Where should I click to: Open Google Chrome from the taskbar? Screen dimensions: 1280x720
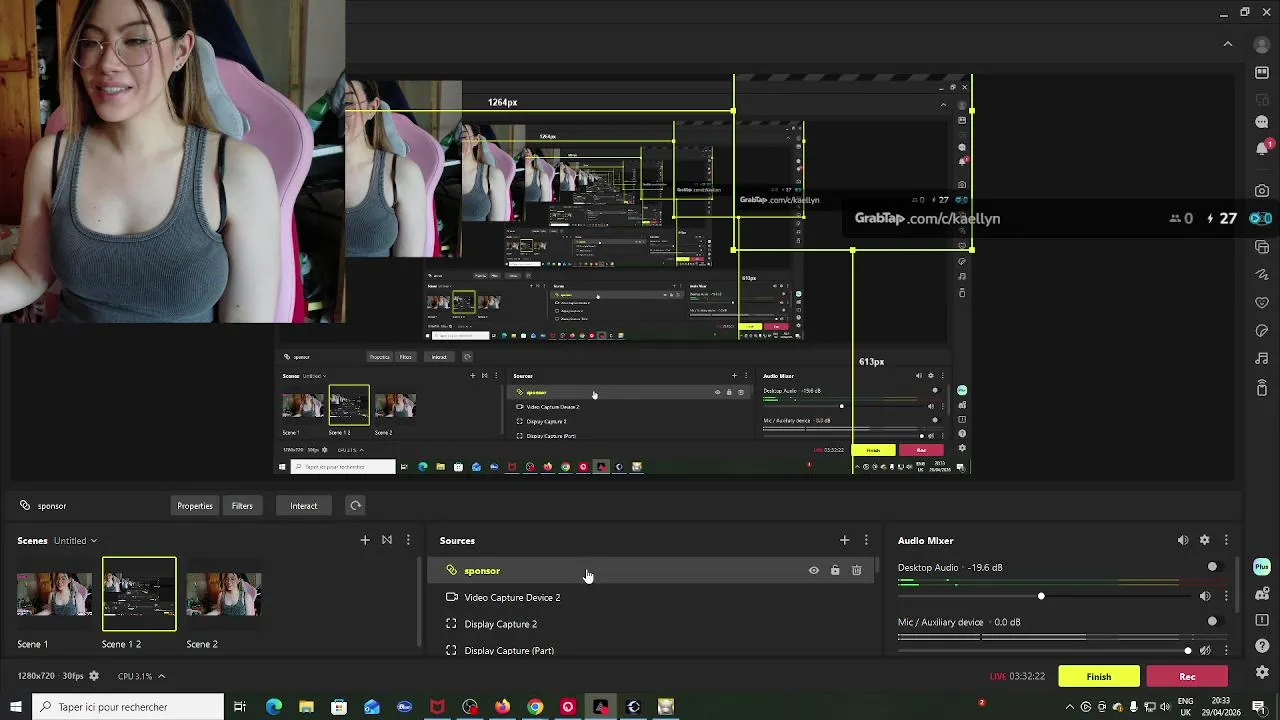coord(535,707)
